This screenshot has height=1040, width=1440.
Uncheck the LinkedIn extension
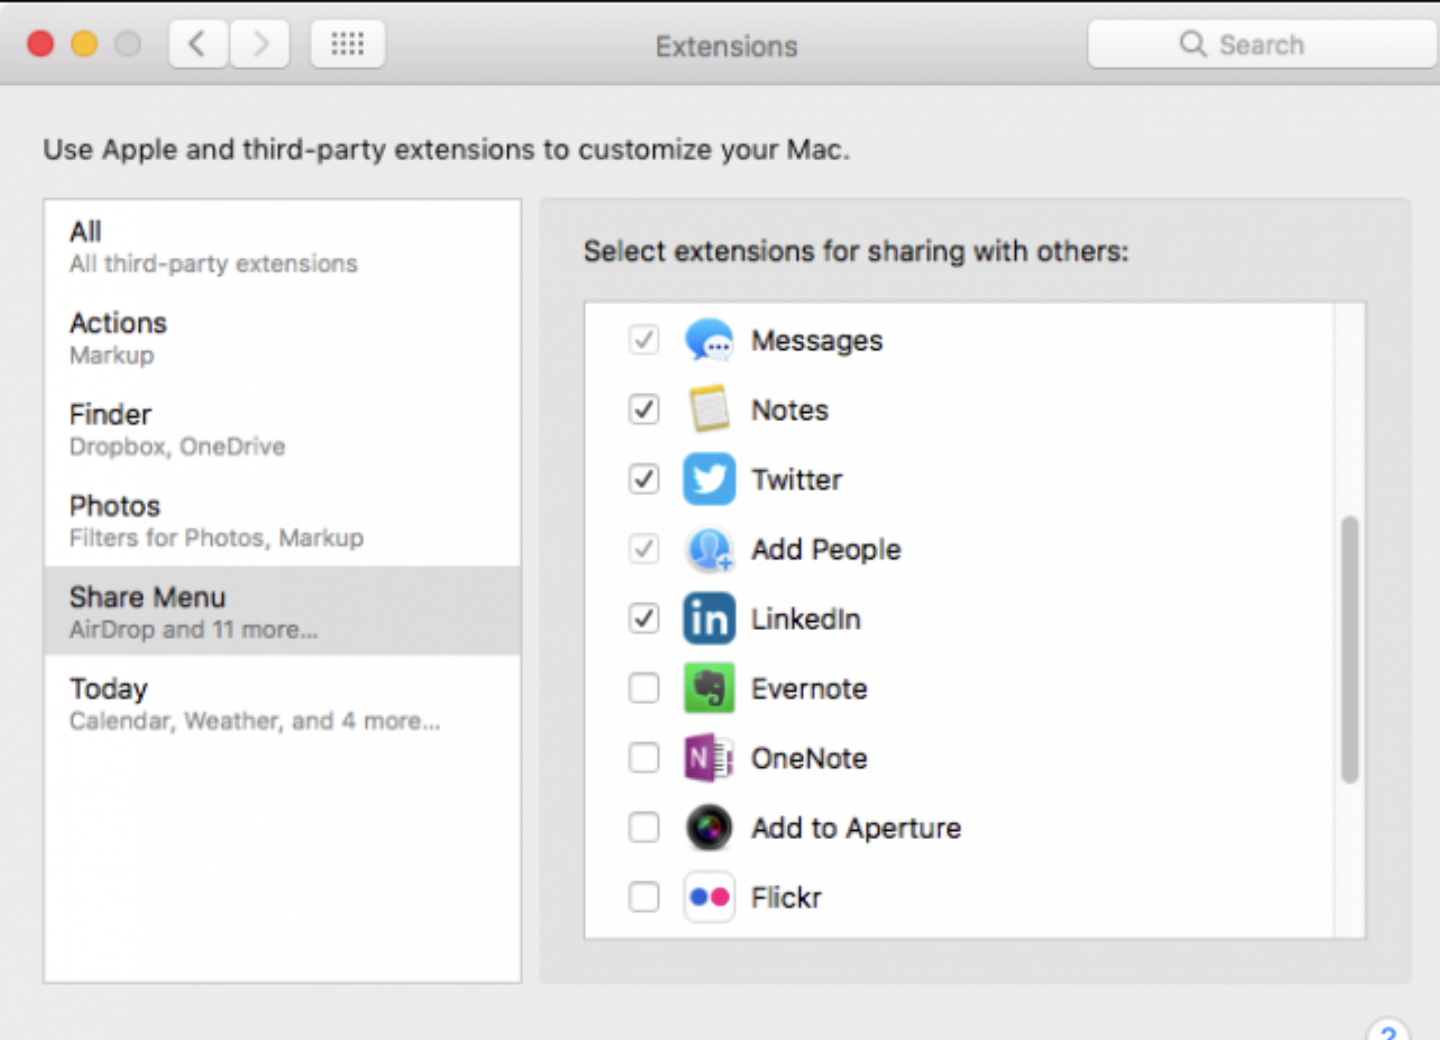(x=644, y=618)
